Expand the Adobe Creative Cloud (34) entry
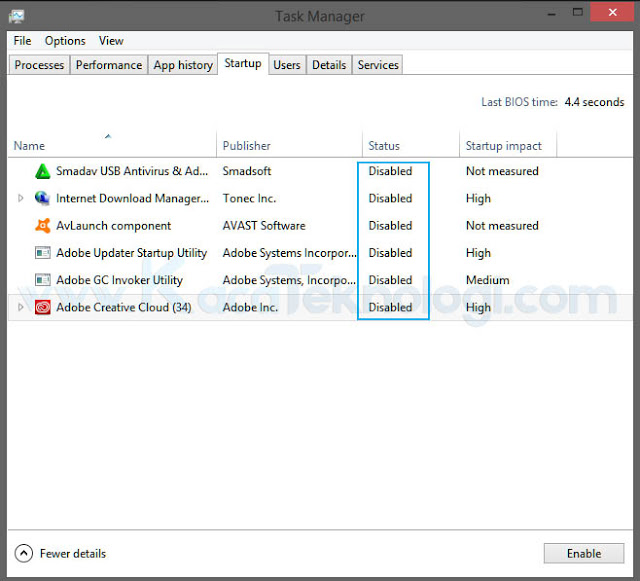 (20, 307)
